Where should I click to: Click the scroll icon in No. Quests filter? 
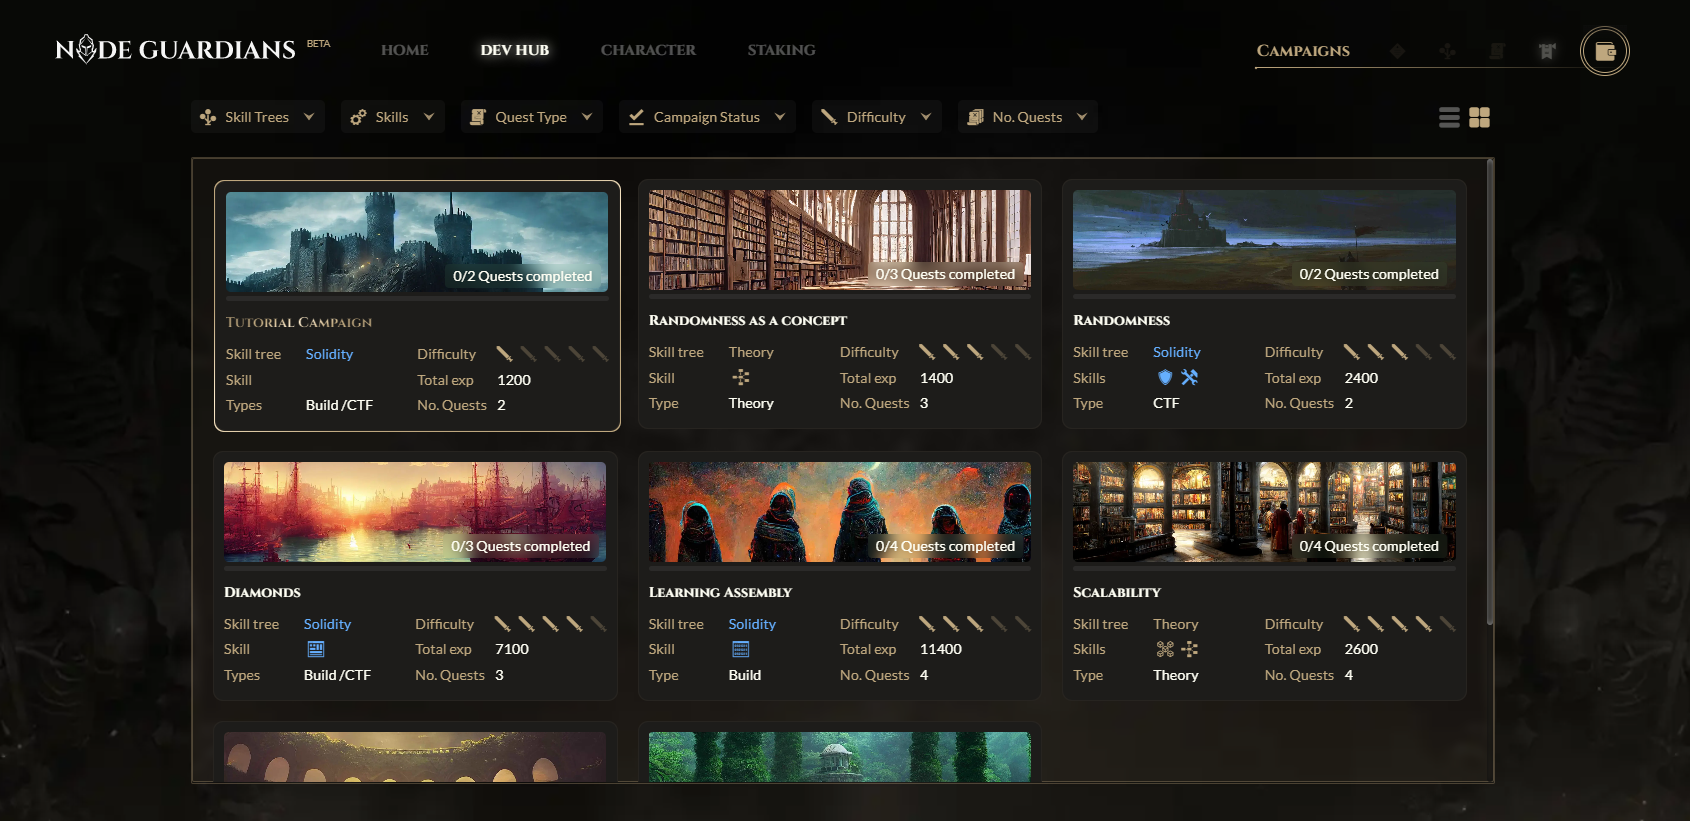pos(975,117)
